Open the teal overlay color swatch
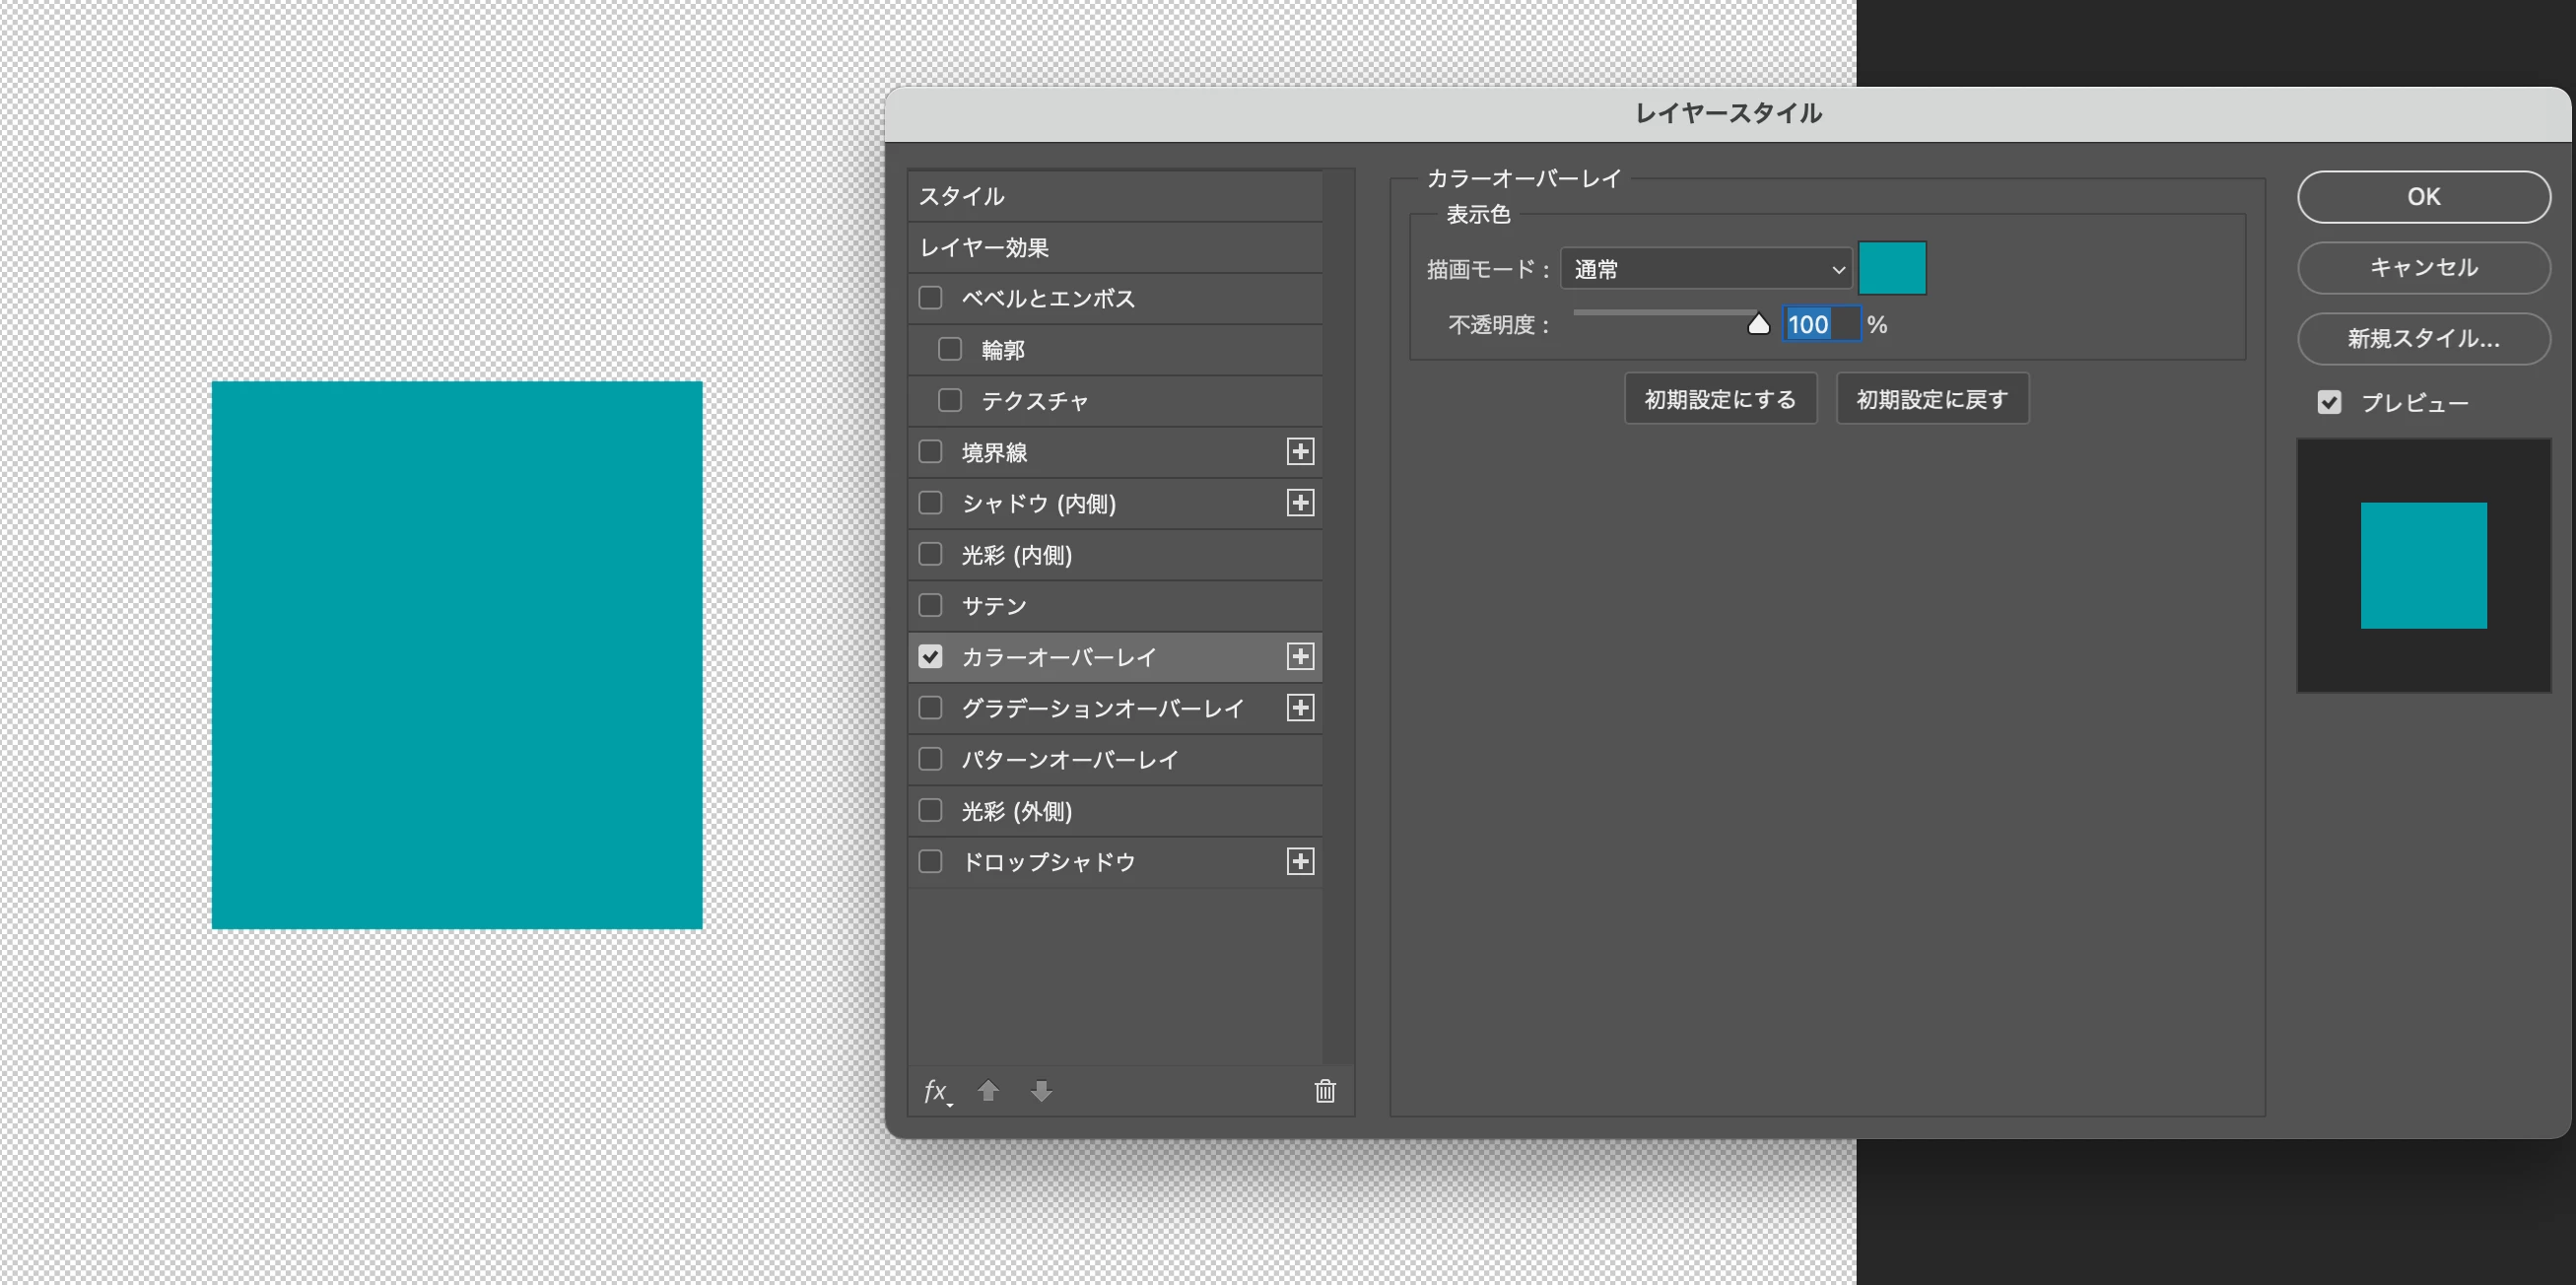 (x=1892, y=268)
